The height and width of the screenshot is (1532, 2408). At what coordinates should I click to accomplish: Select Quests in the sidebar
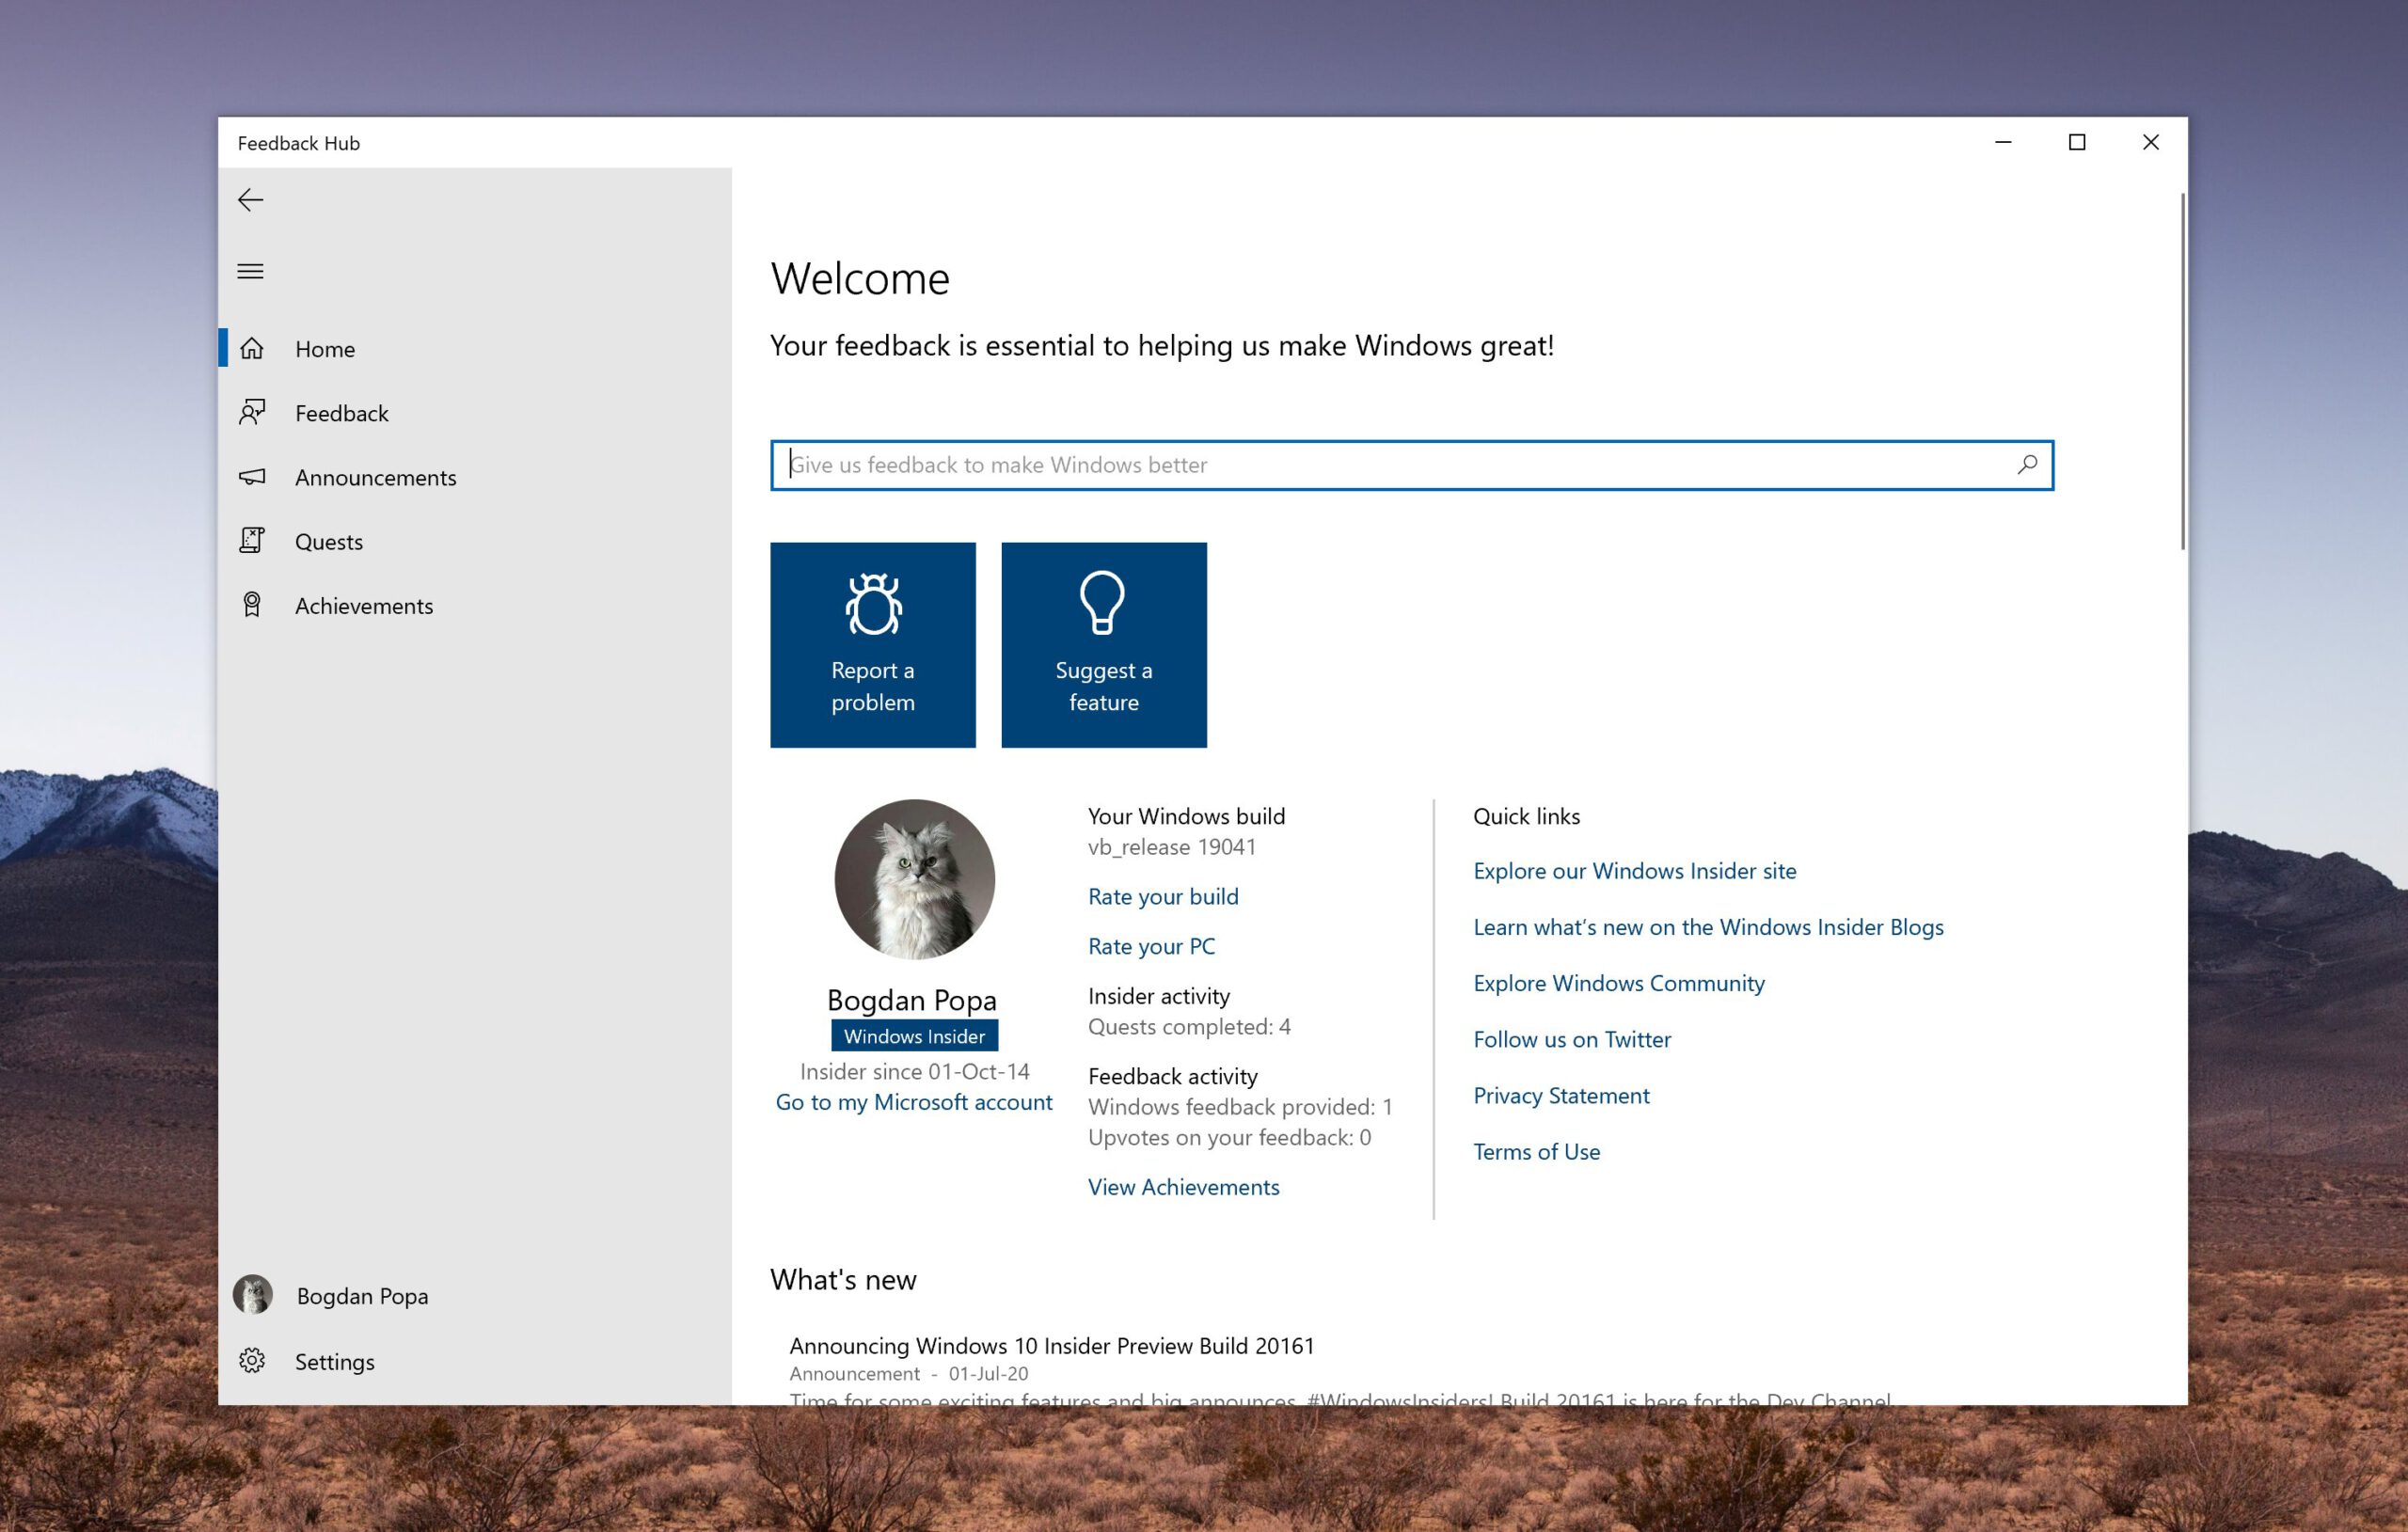click(475, 541)
